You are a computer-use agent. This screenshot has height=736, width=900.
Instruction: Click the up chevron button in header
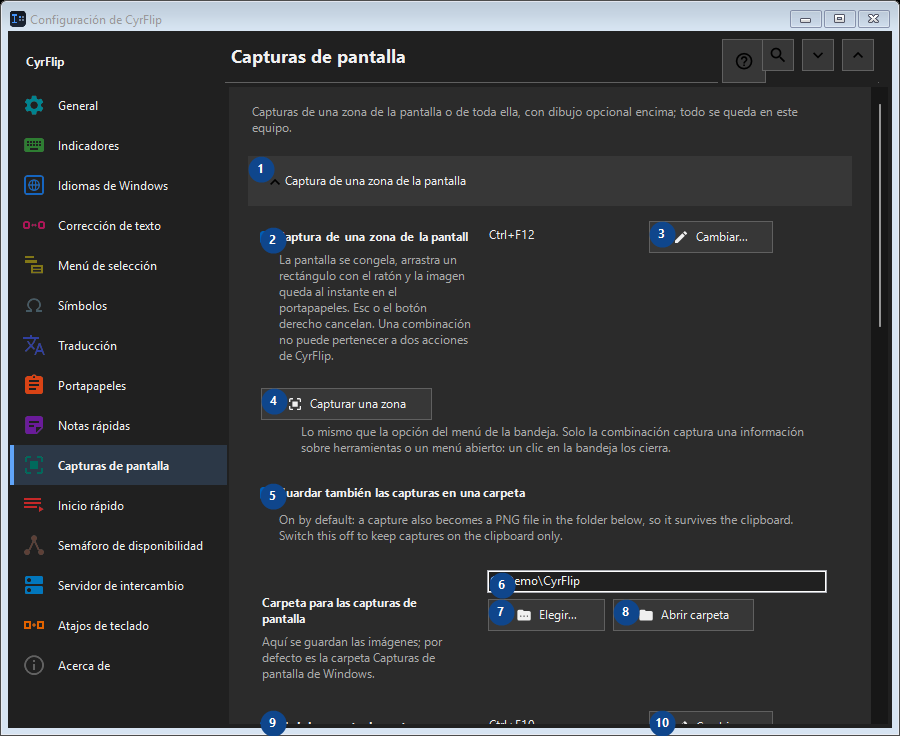(x=858, y=55)
